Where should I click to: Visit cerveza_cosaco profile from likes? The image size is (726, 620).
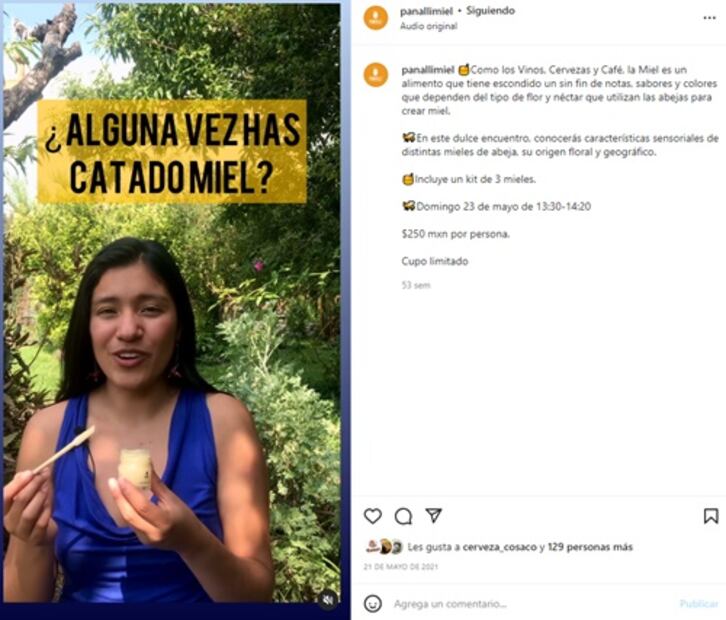pyautogui.click(x=500, y=547)
